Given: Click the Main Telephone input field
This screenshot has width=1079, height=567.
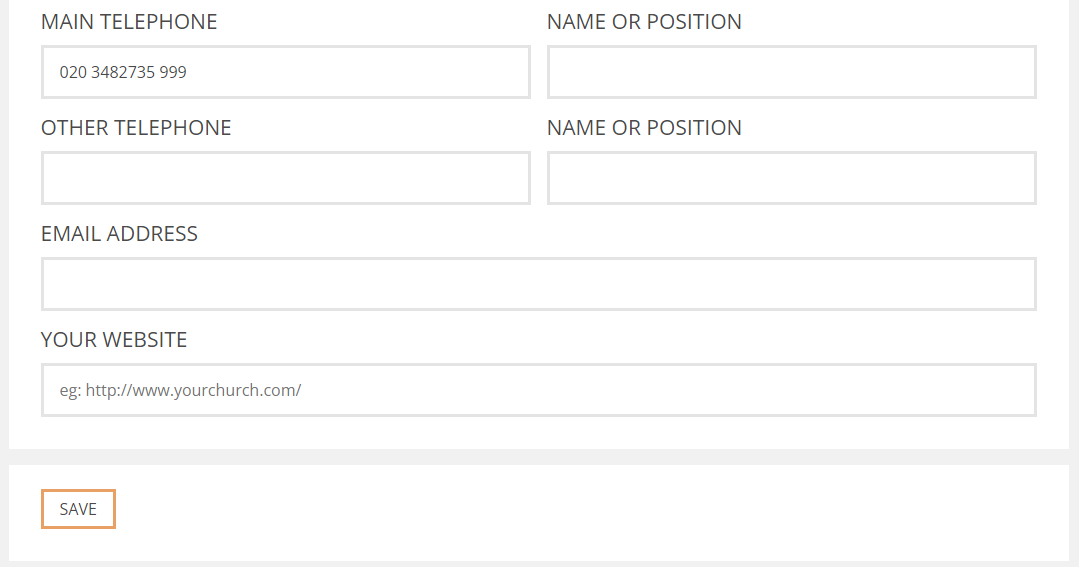Looking at the screenshot, I should (x=286, y=72).
